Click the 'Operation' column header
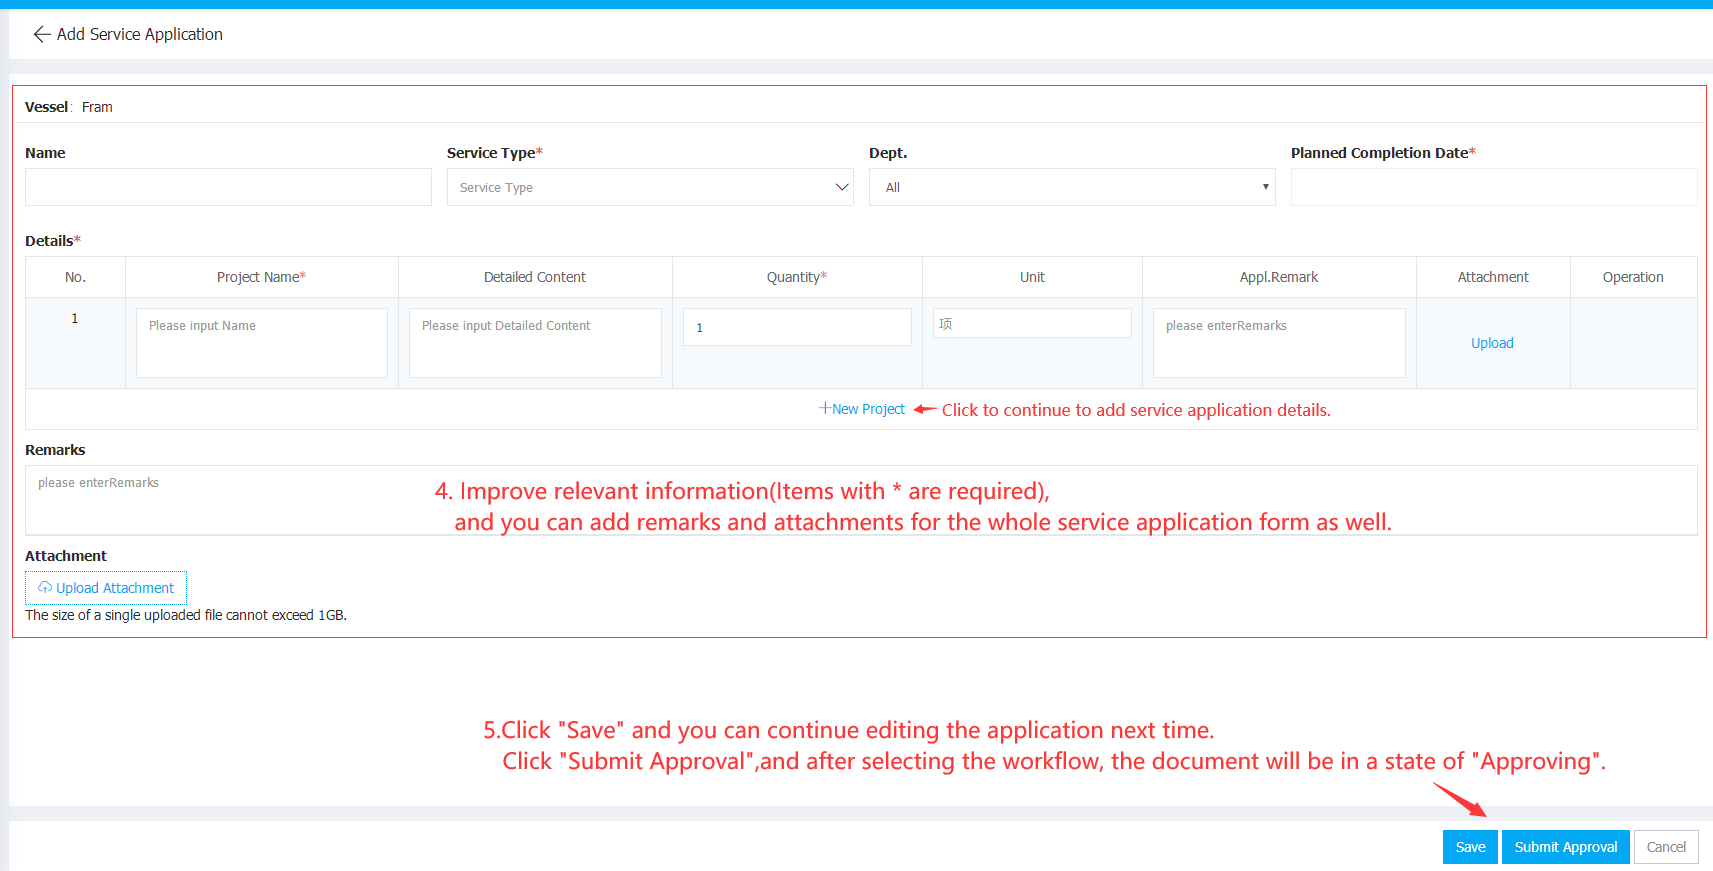Screen dimensions: 1713x871 [1633, 277]
